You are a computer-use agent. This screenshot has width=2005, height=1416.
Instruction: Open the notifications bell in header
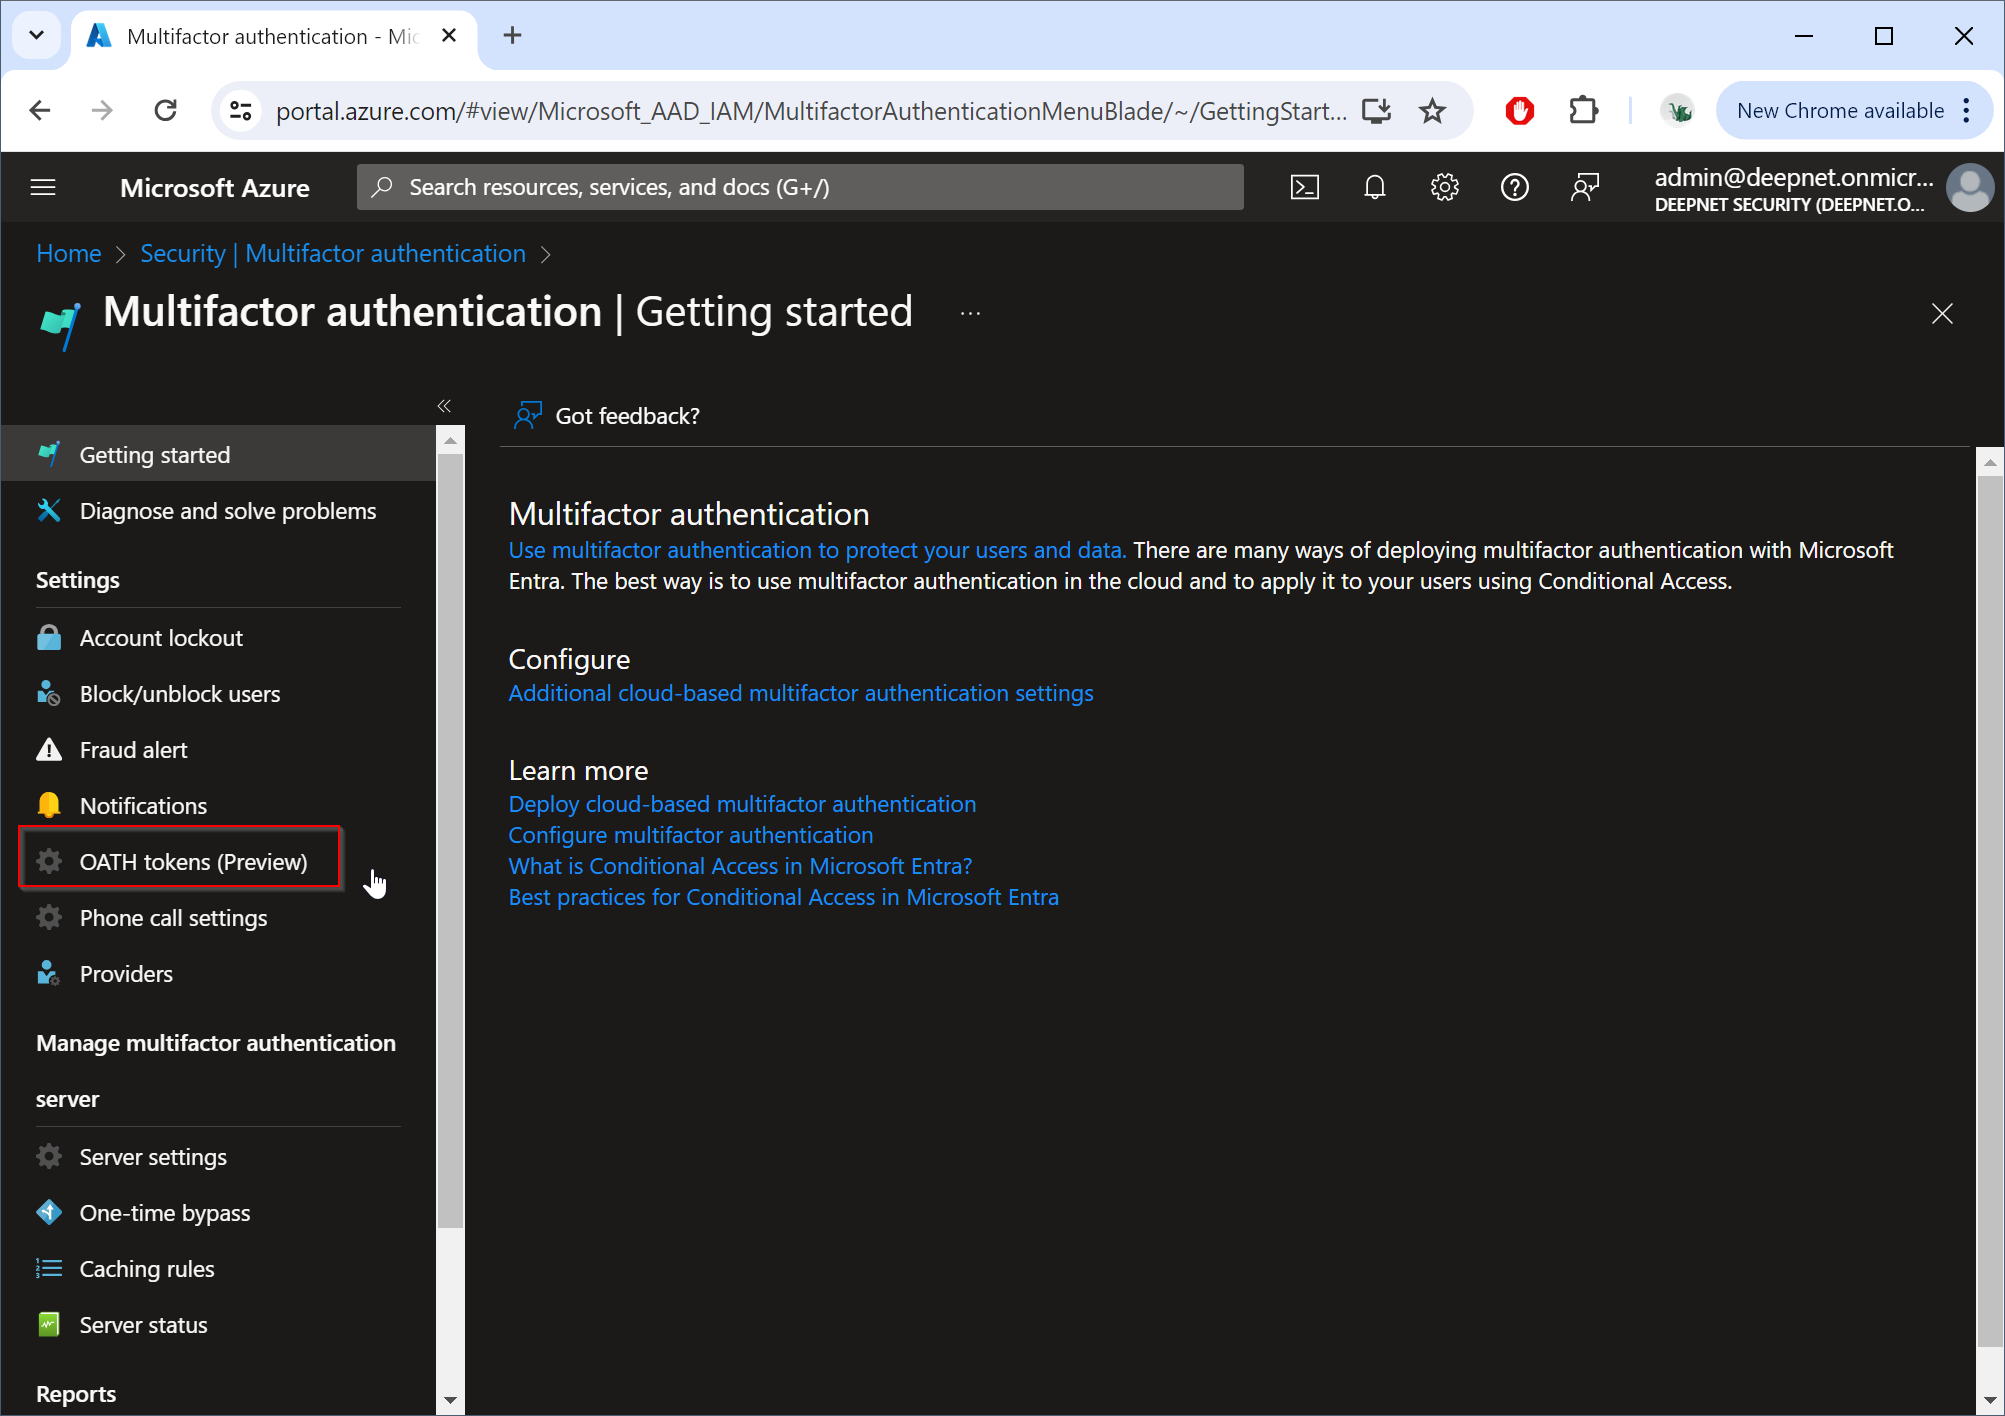(1375, 187)
